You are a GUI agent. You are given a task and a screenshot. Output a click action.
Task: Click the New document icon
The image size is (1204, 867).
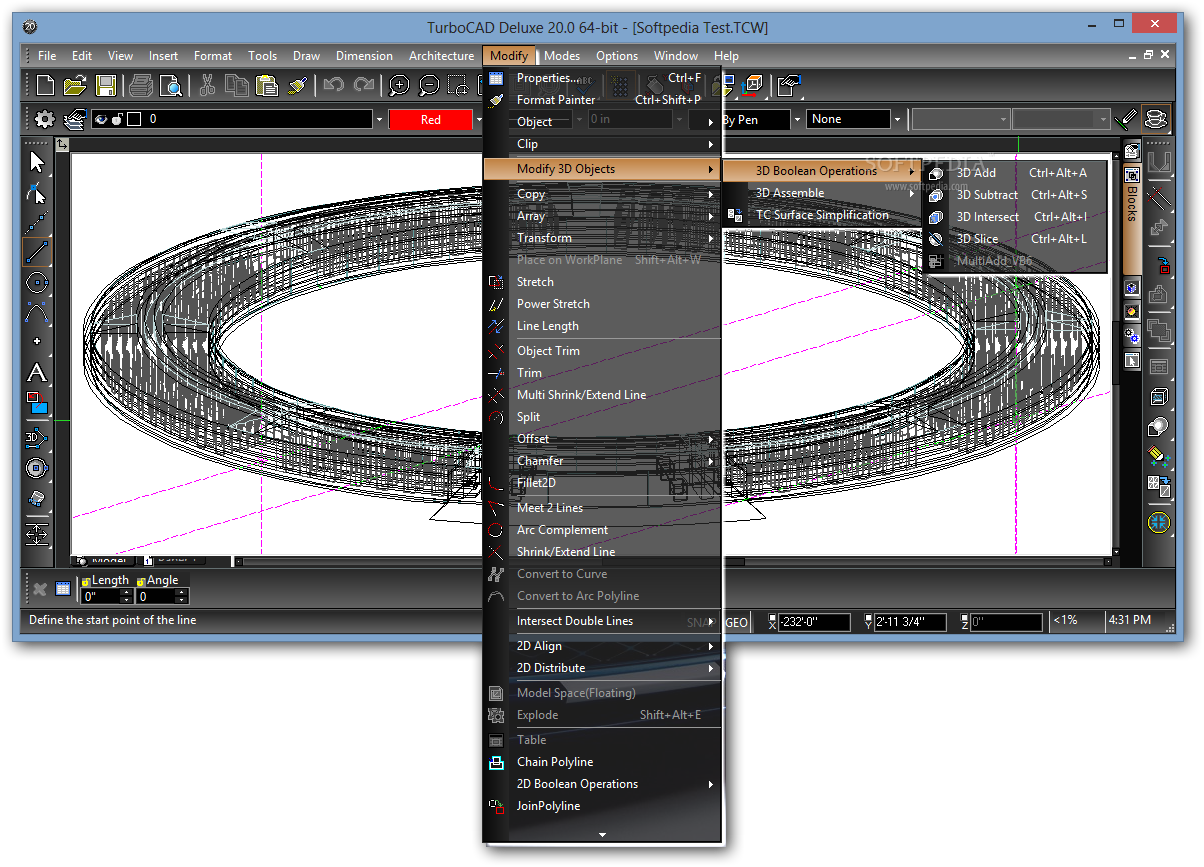[x=46, y=85]
